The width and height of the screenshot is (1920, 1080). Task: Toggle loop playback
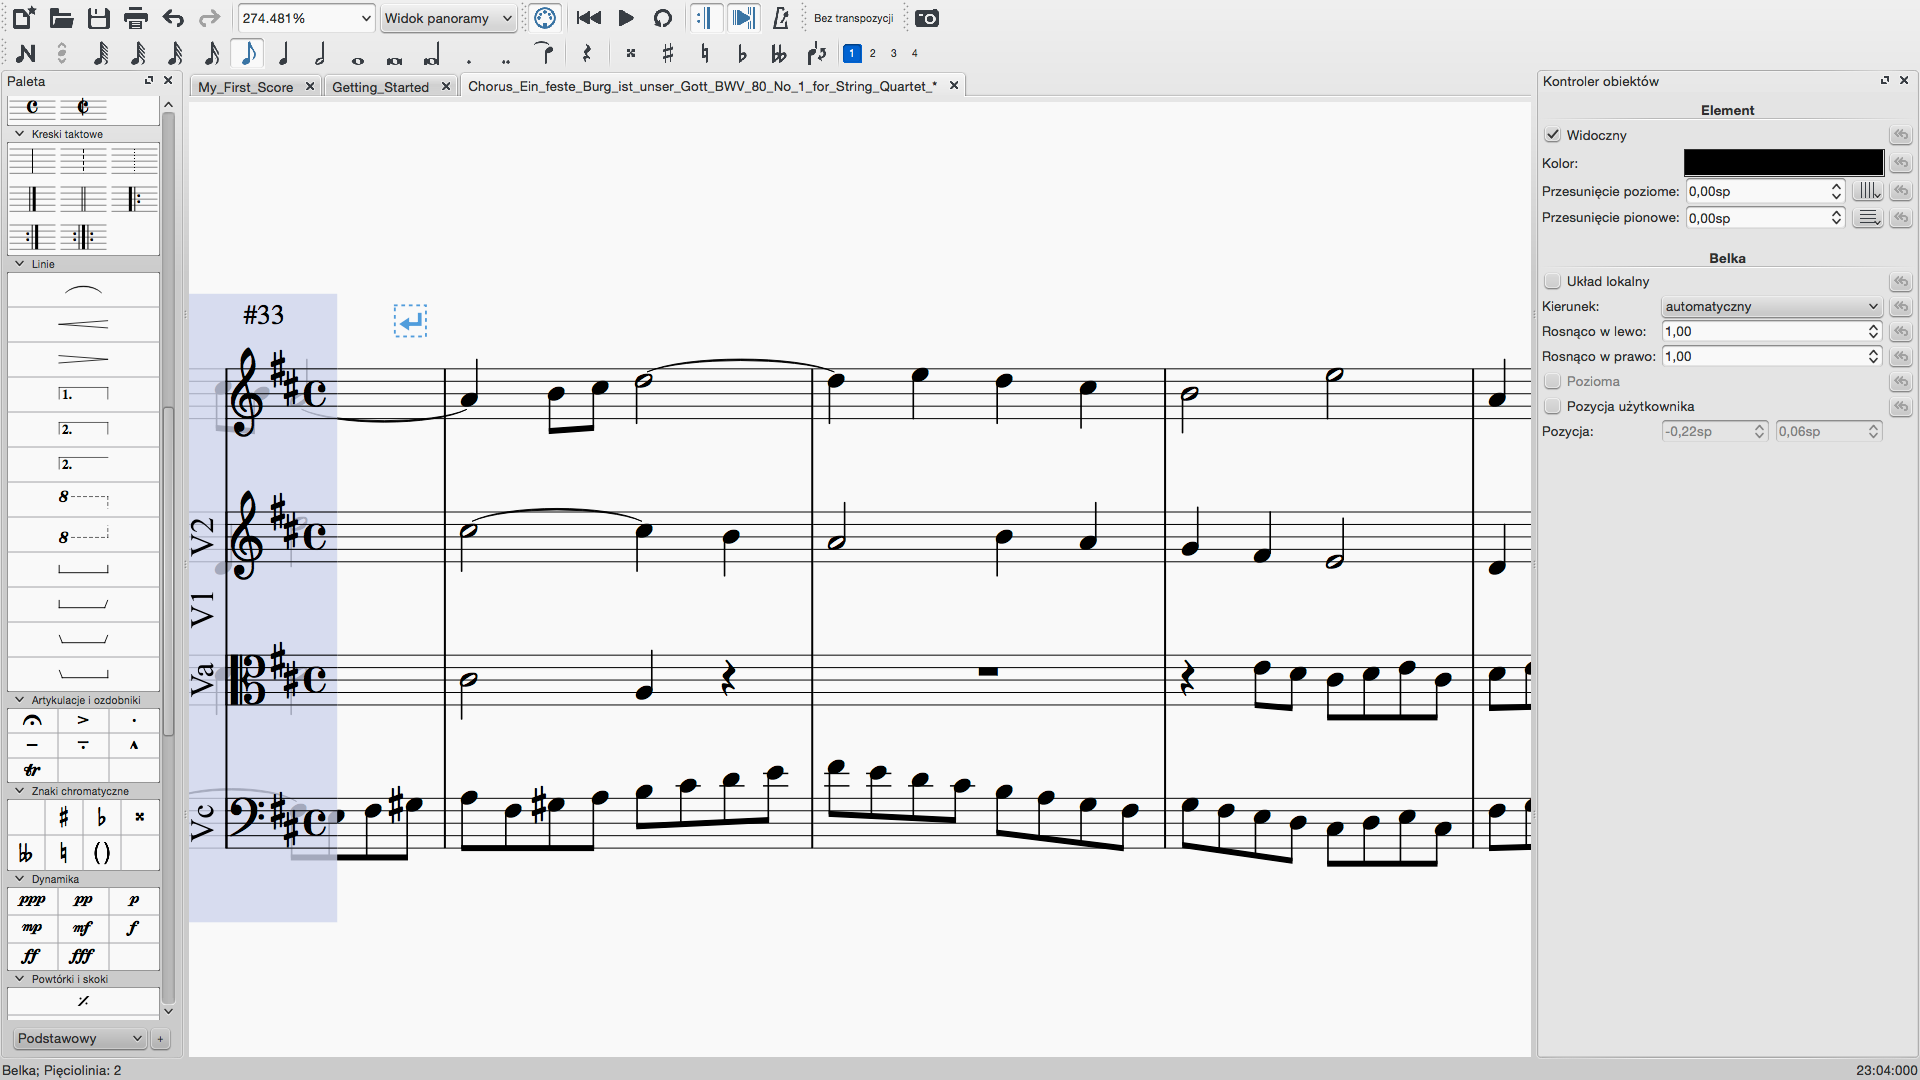point(663,18)
